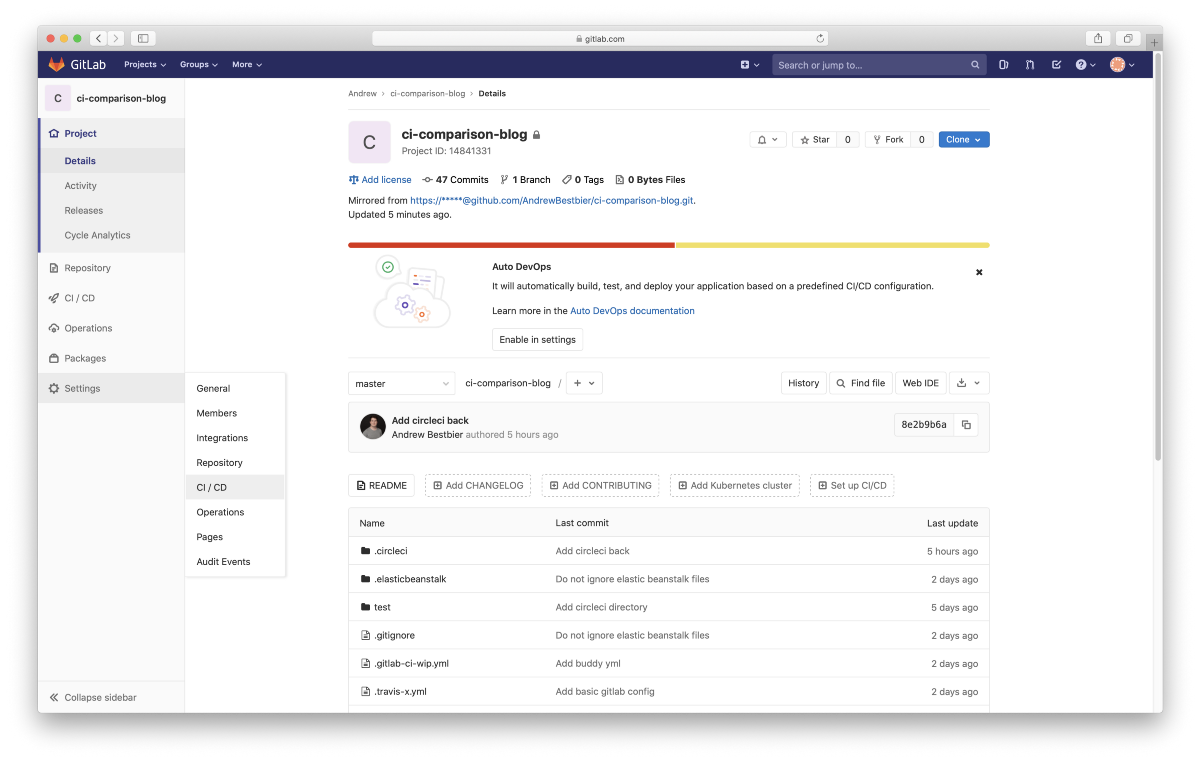Open the Web IDE
Screen dimensions: 1200x762
[x=920, y=383]
